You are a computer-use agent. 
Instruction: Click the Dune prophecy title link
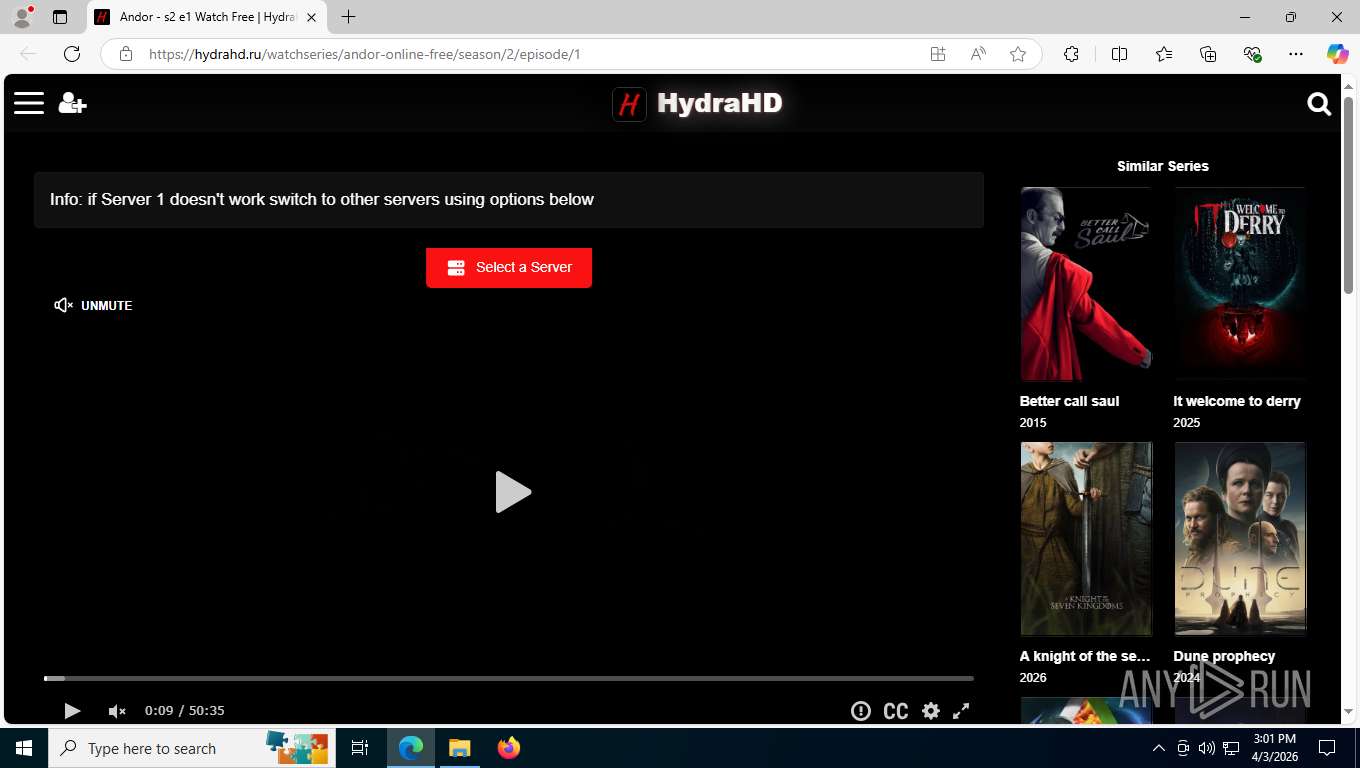point(1224,656)
